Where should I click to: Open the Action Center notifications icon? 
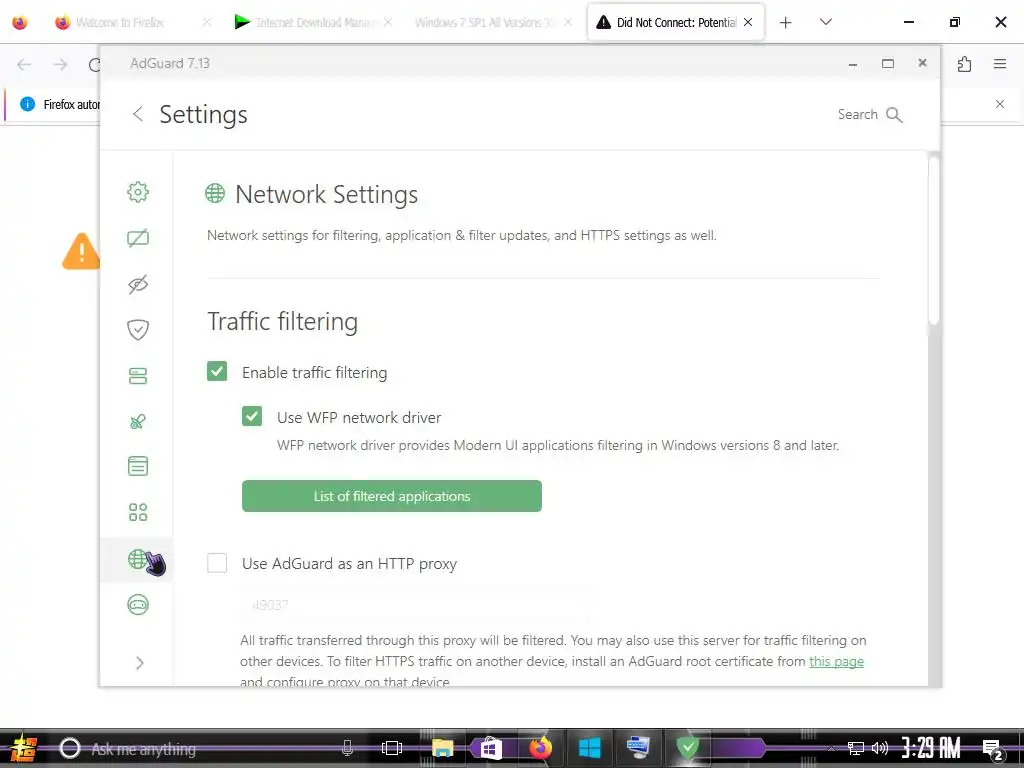[993, 749]
